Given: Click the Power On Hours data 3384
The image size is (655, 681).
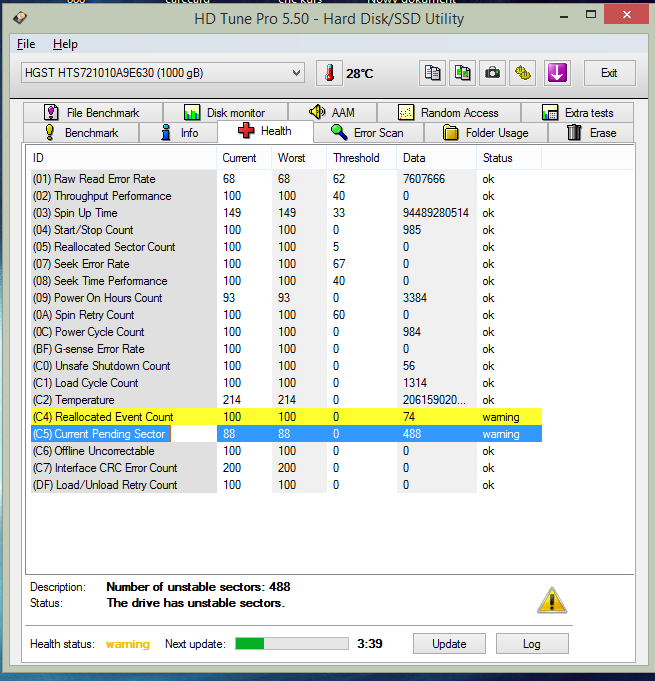Looking at the screenshot, I should point(415,298).
